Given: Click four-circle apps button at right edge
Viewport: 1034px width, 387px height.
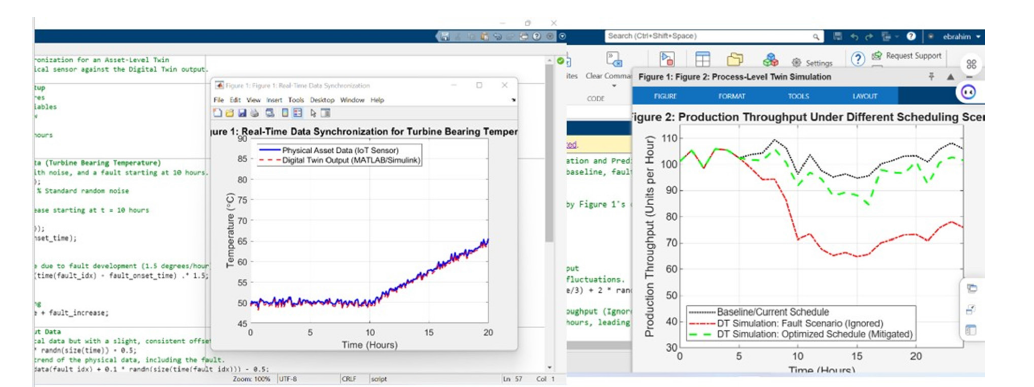Looking at the screenshot, I should click(x=971, y=64).
